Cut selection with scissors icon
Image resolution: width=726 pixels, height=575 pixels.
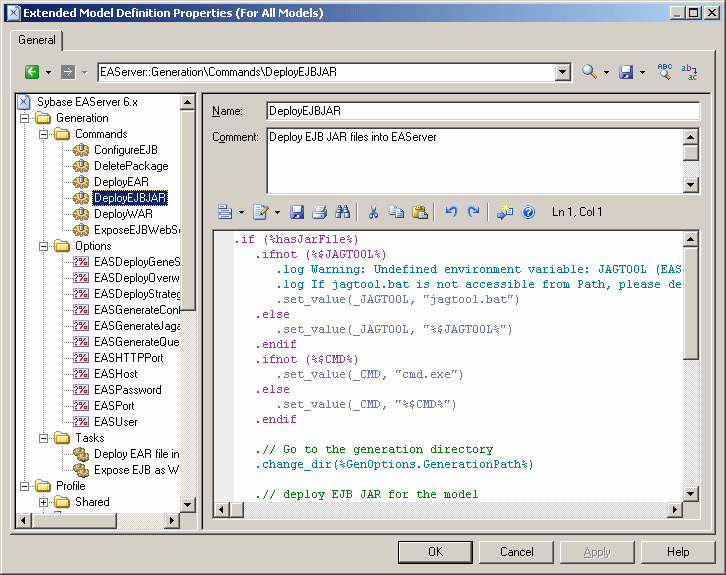[x=373, y=212]
